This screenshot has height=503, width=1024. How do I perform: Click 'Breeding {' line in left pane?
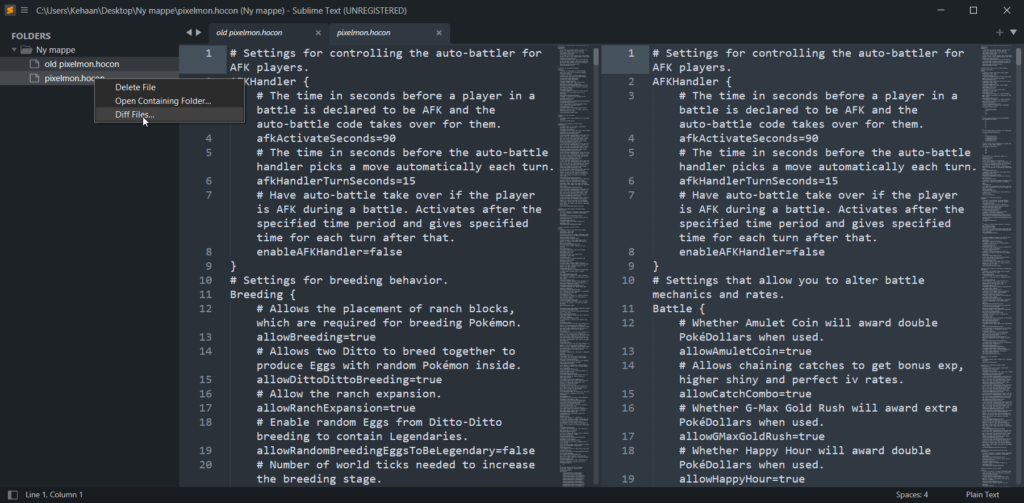263,295
